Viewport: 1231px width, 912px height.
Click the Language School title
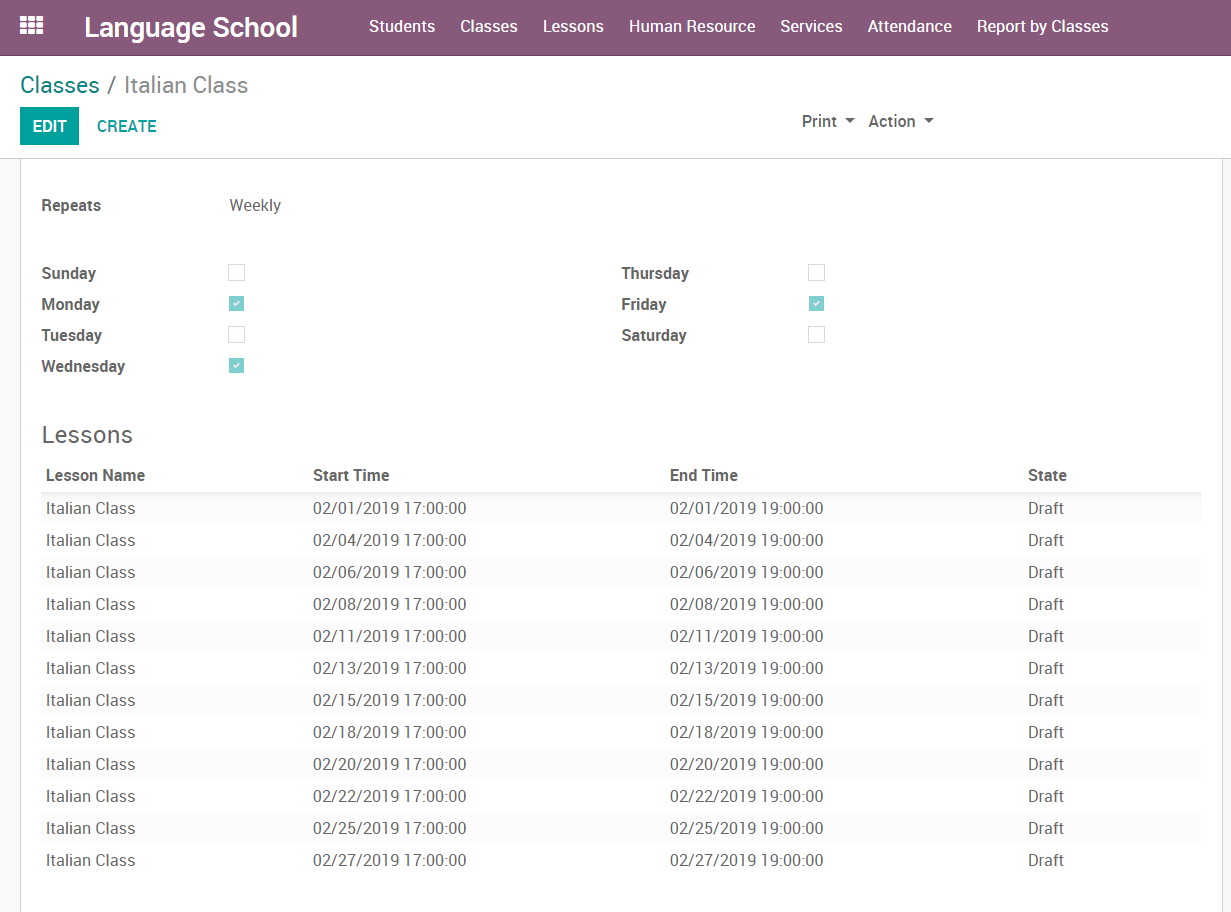point(191,27)
